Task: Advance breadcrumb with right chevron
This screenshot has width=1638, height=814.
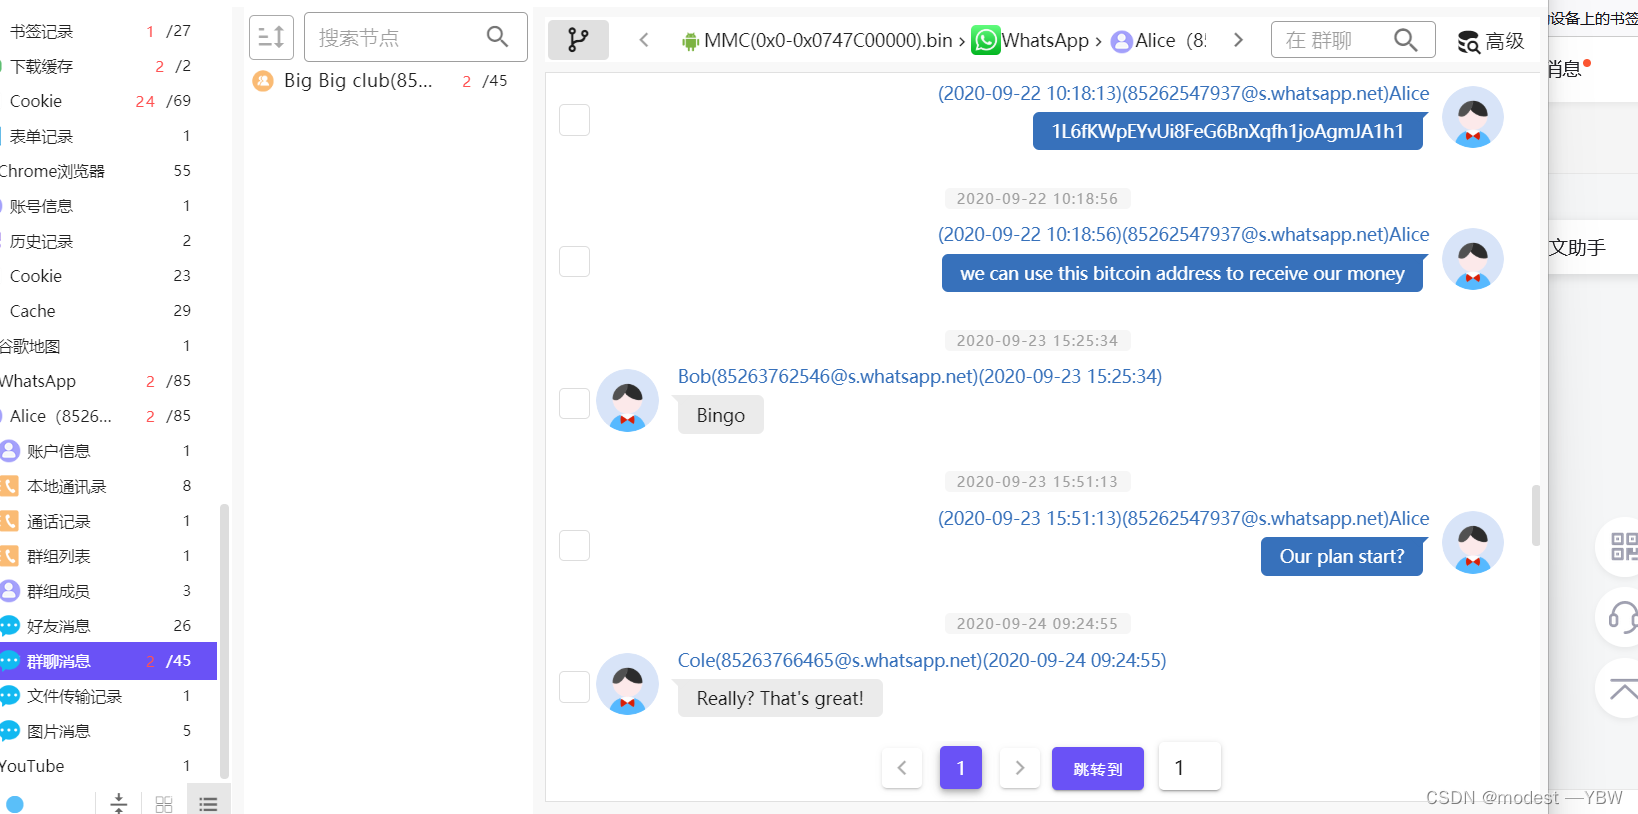Action: 1238,40
